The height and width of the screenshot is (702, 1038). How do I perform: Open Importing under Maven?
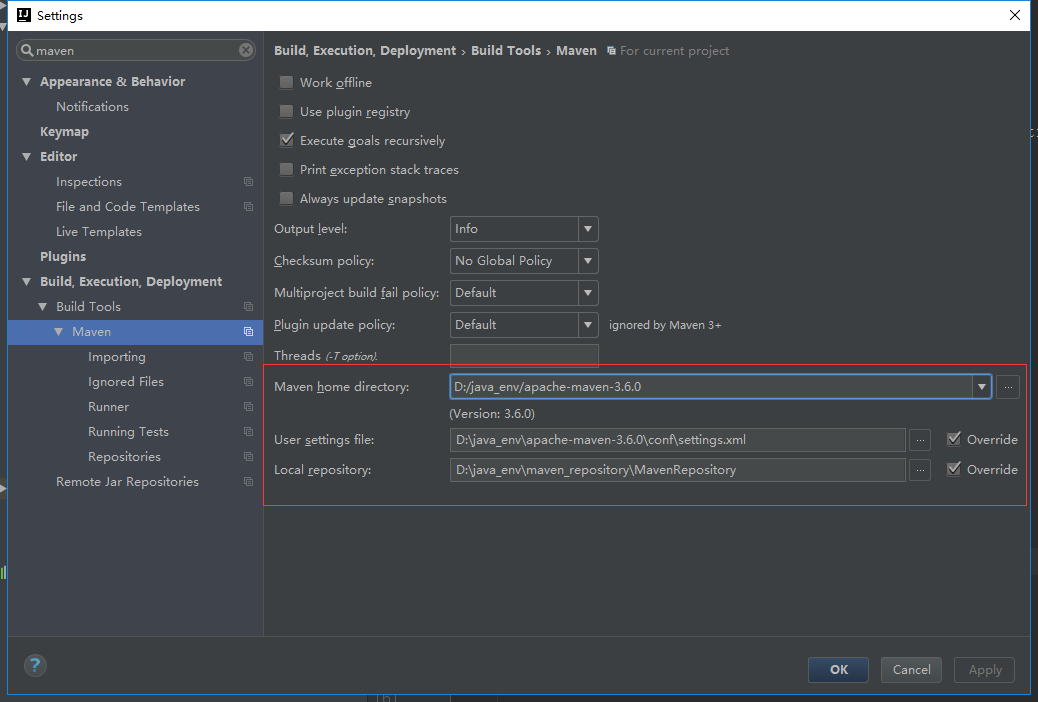coord(117,357)
